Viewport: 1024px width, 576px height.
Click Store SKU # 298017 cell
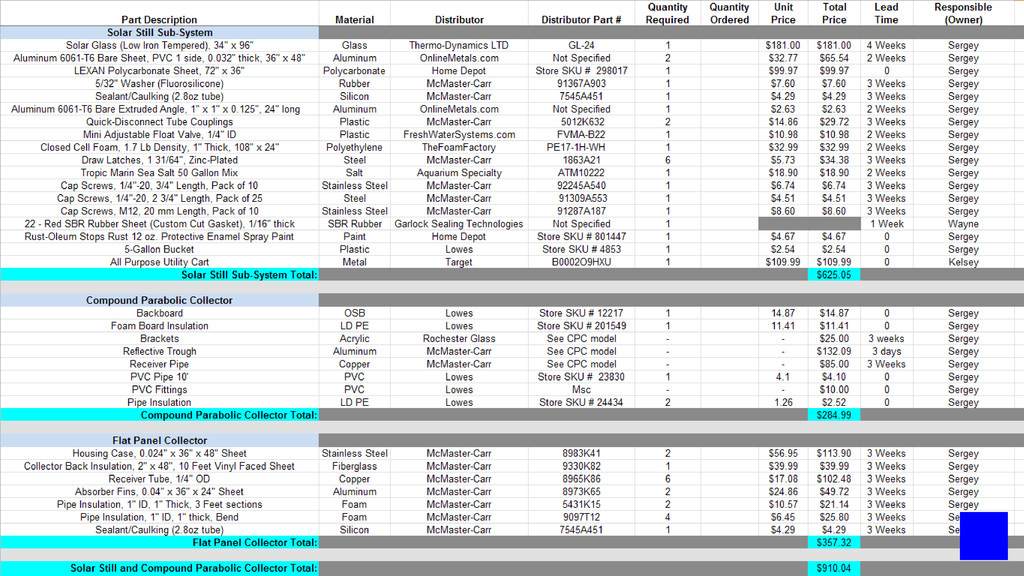pos(581,71)
